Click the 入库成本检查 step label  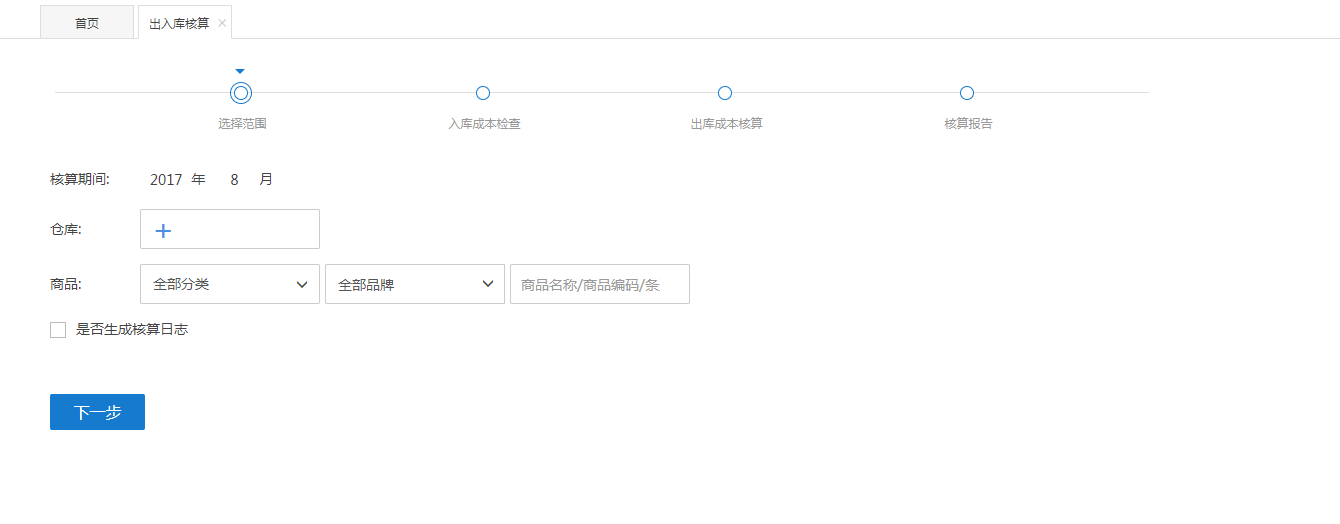484,124
